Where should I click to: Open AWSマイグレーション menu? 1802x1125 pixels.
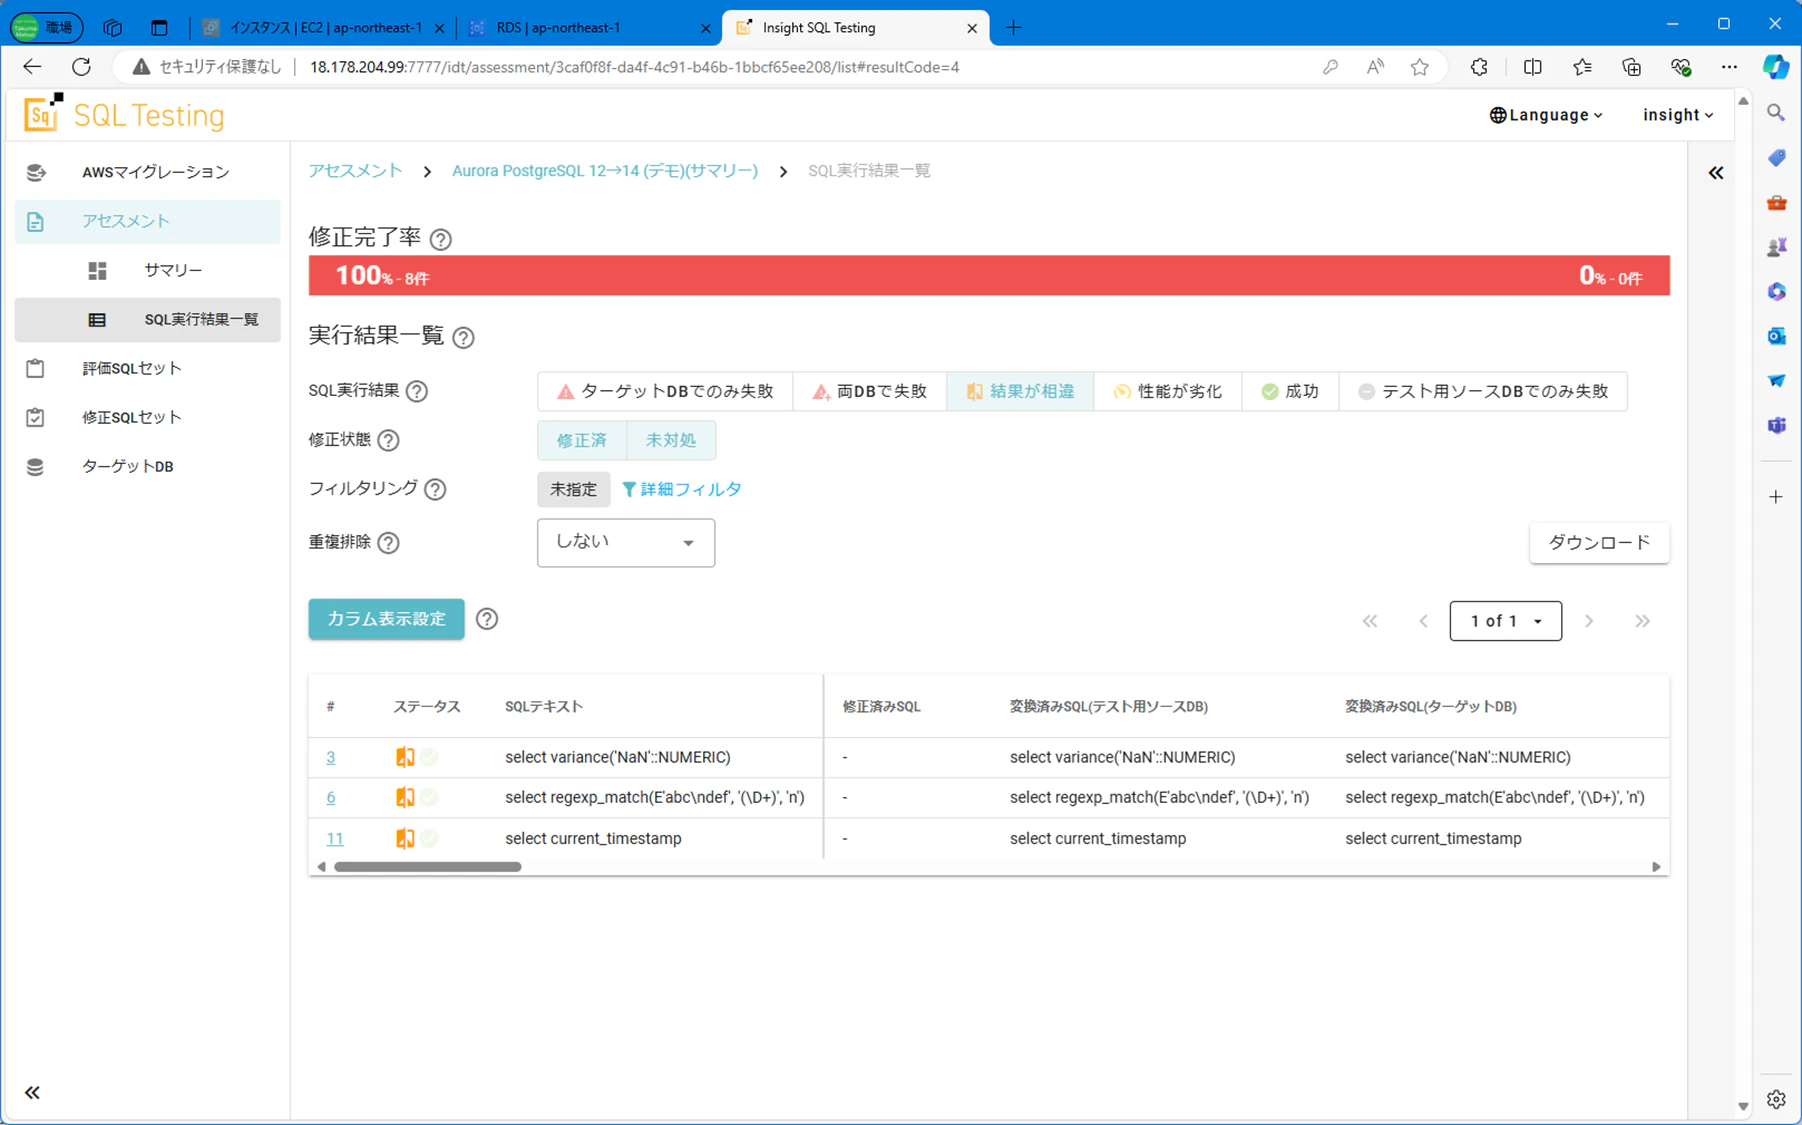pos(147,172)
